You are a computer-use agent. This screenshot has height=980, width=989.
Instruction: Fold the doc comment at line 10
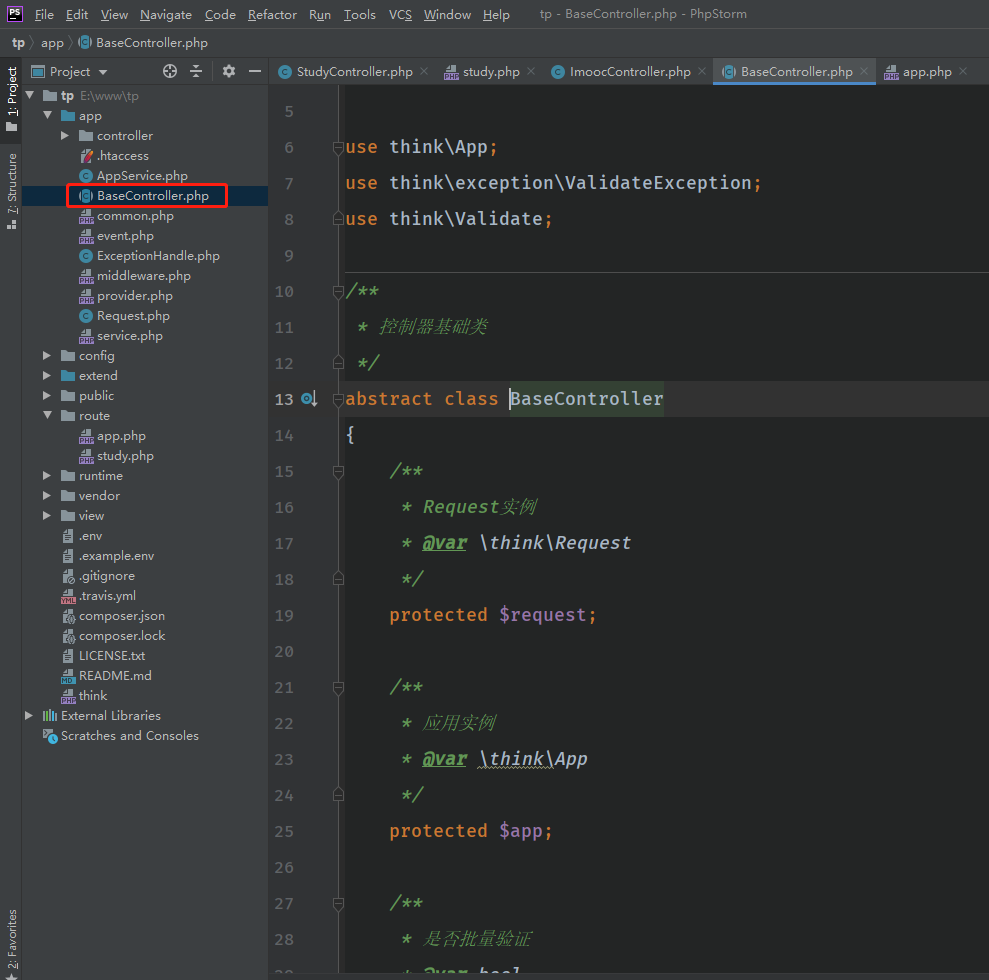[x=338, y=291]
